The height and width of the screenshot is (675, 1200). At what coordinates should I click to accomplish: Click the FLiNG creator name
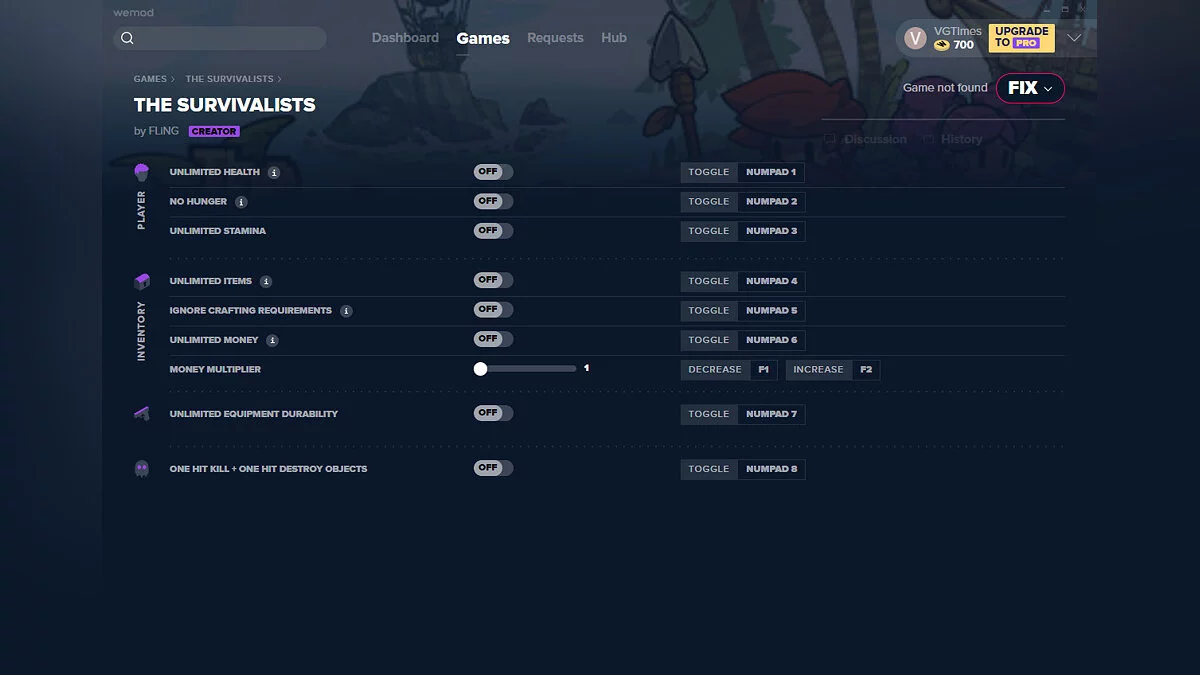164,131
